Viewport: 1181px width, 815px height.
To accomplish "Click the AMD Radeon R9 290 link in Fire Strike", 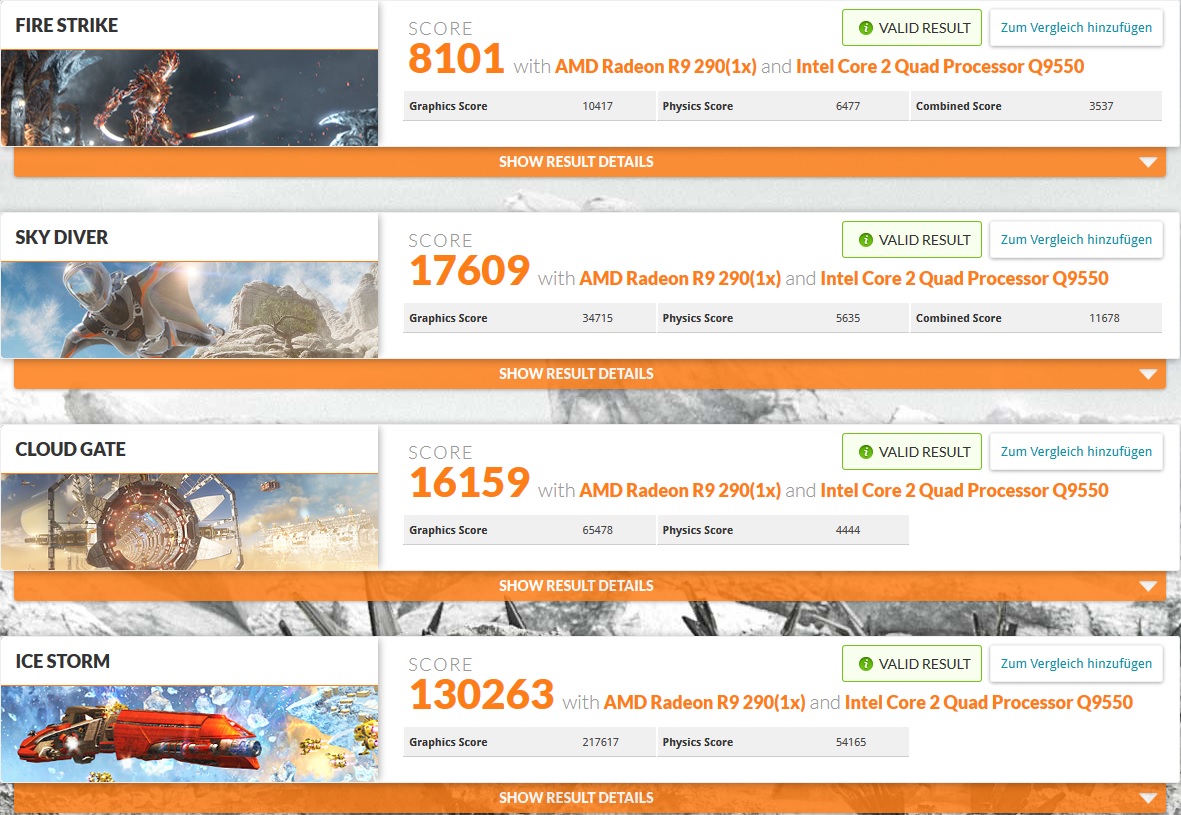I will 655,66.
